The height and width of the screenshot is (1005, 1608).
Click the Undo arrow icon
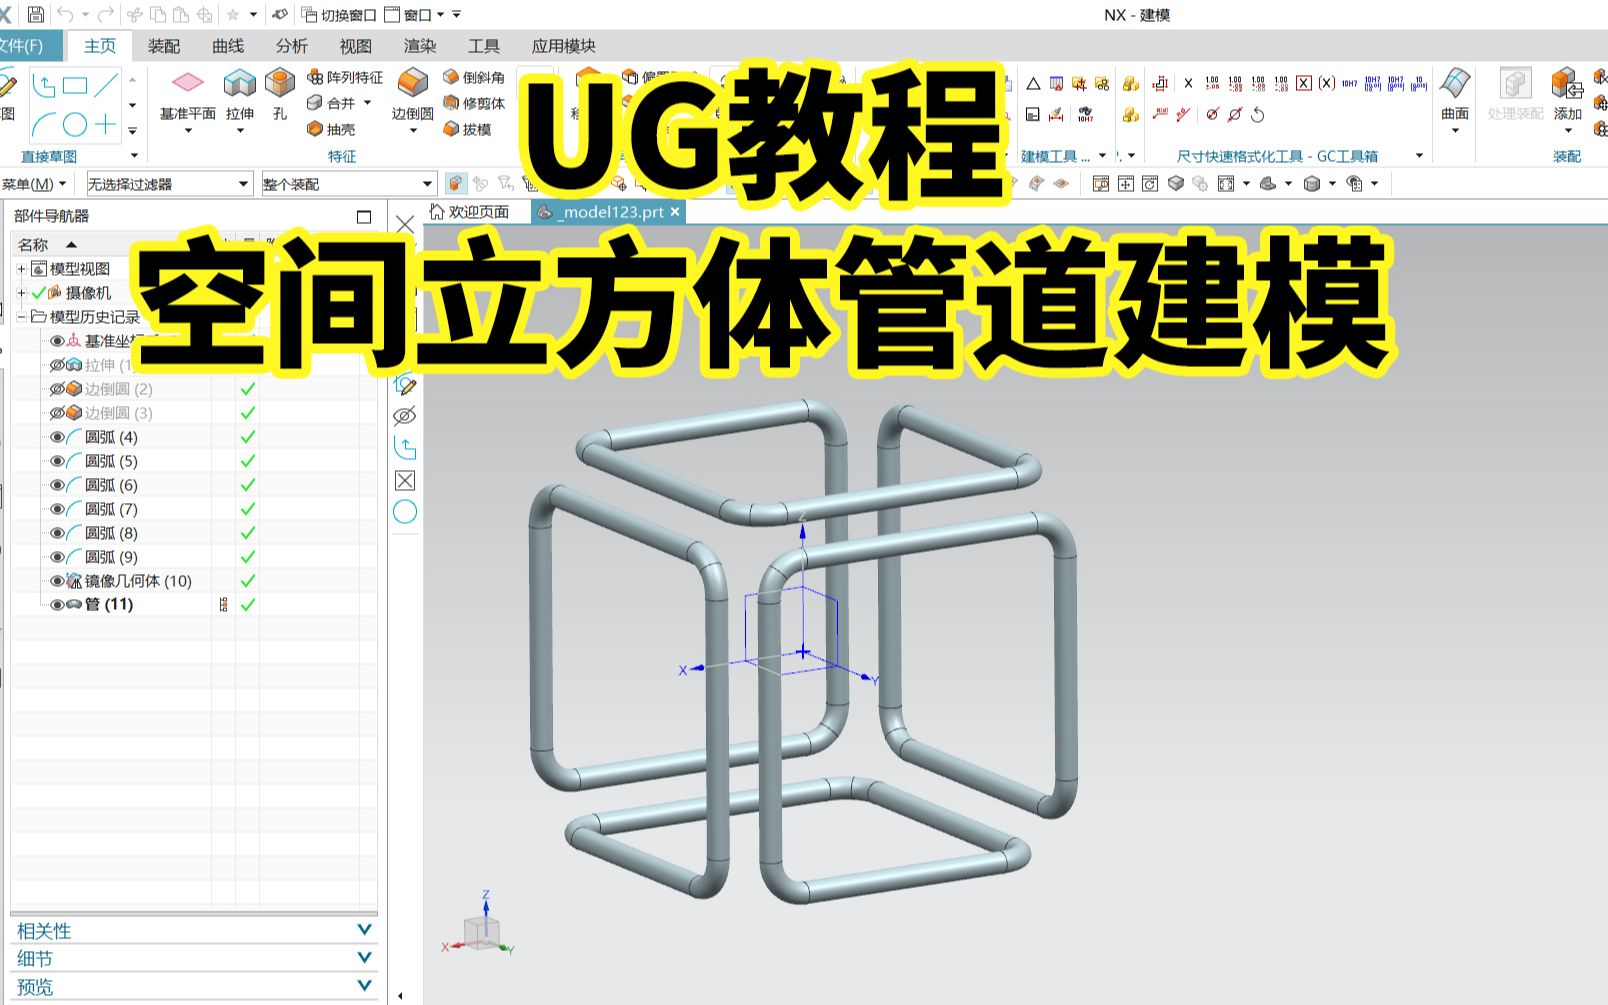65,14
